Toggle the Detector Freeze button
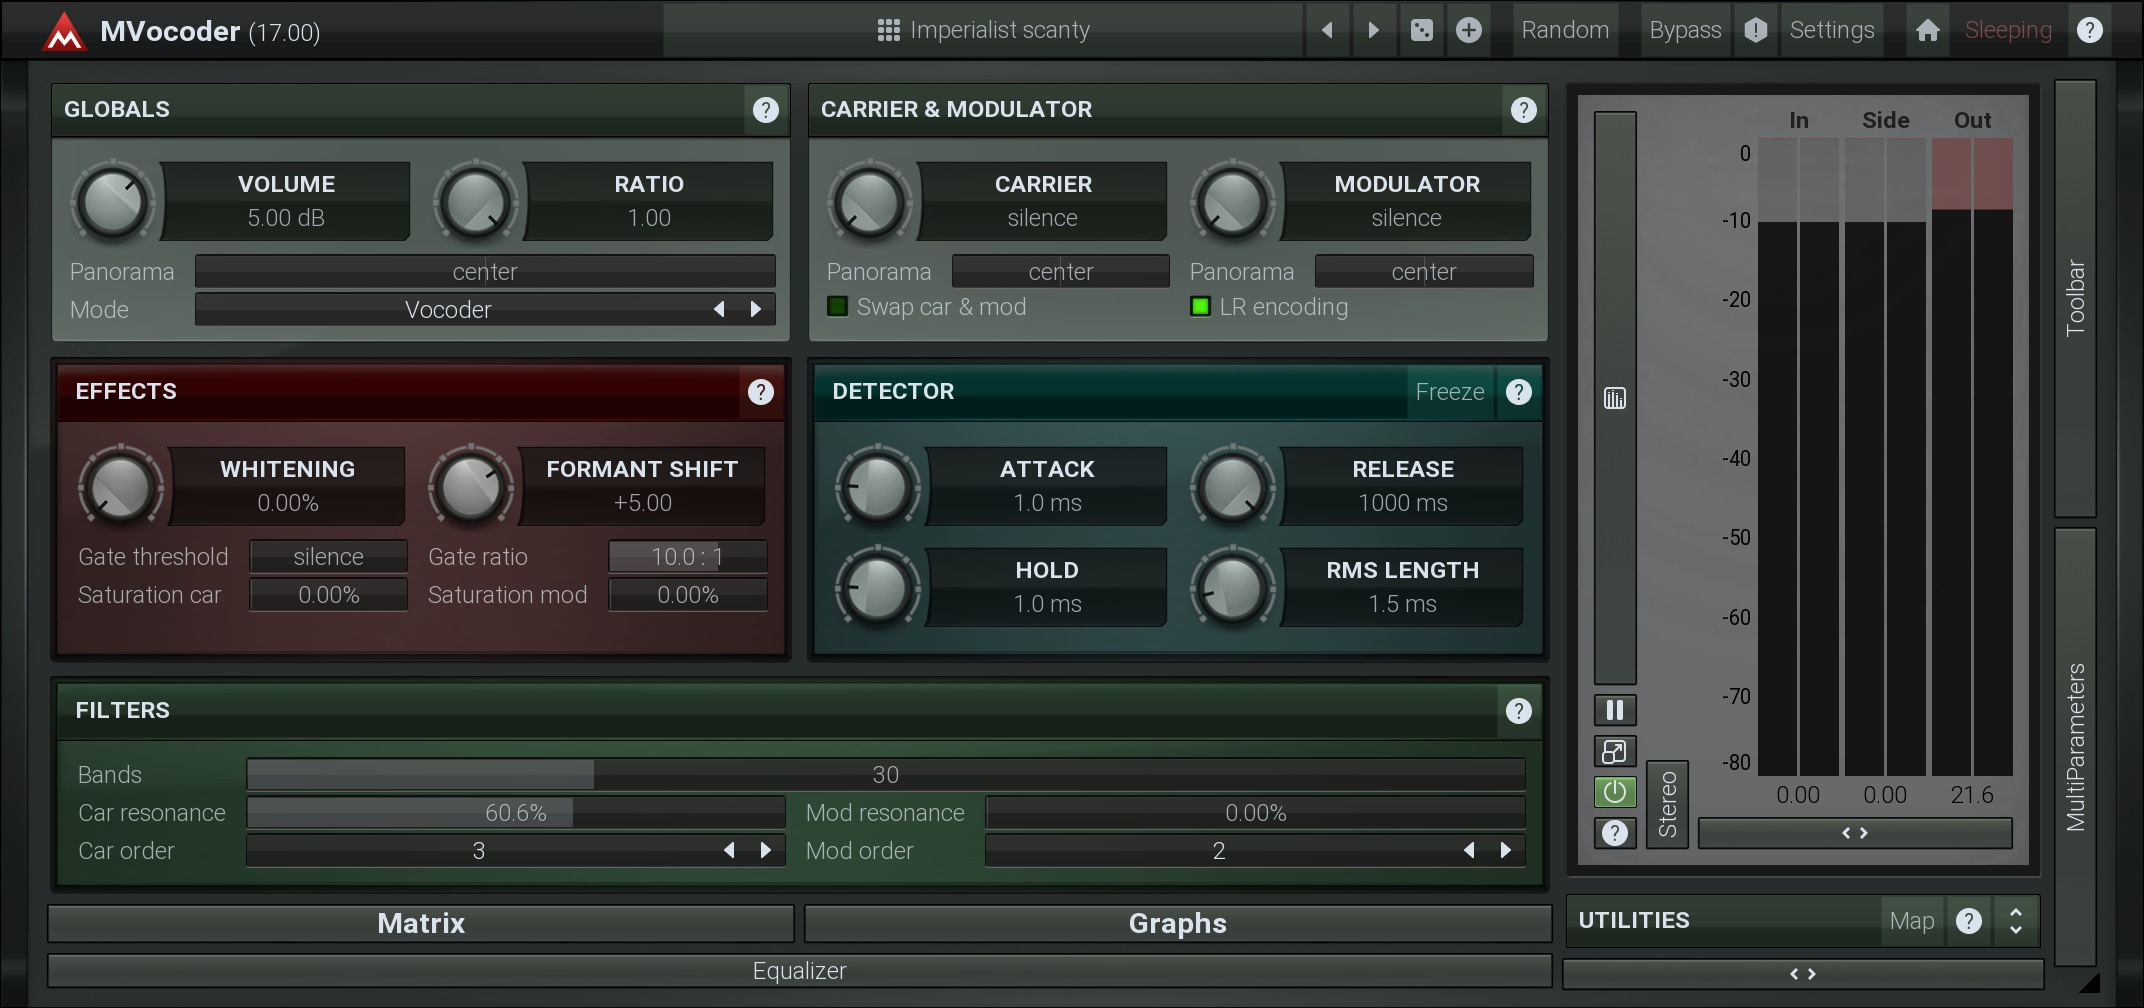2144x1008 pixels. [1449, 392]
